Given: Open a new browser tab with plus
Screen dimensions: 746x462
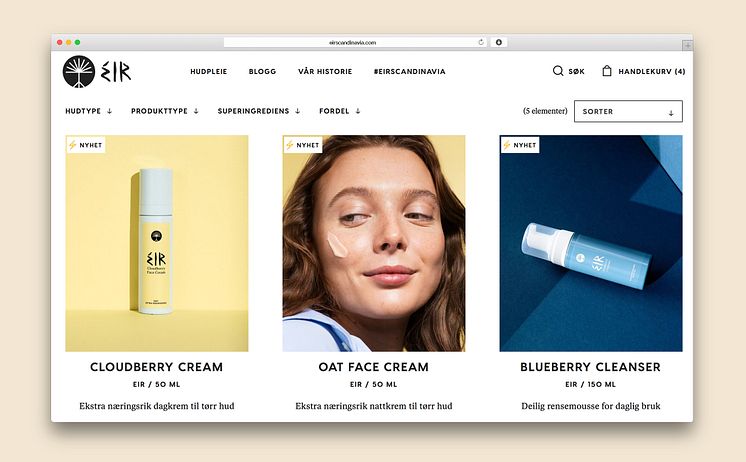Looking at the screenshot, I should (x=687, y=46).
